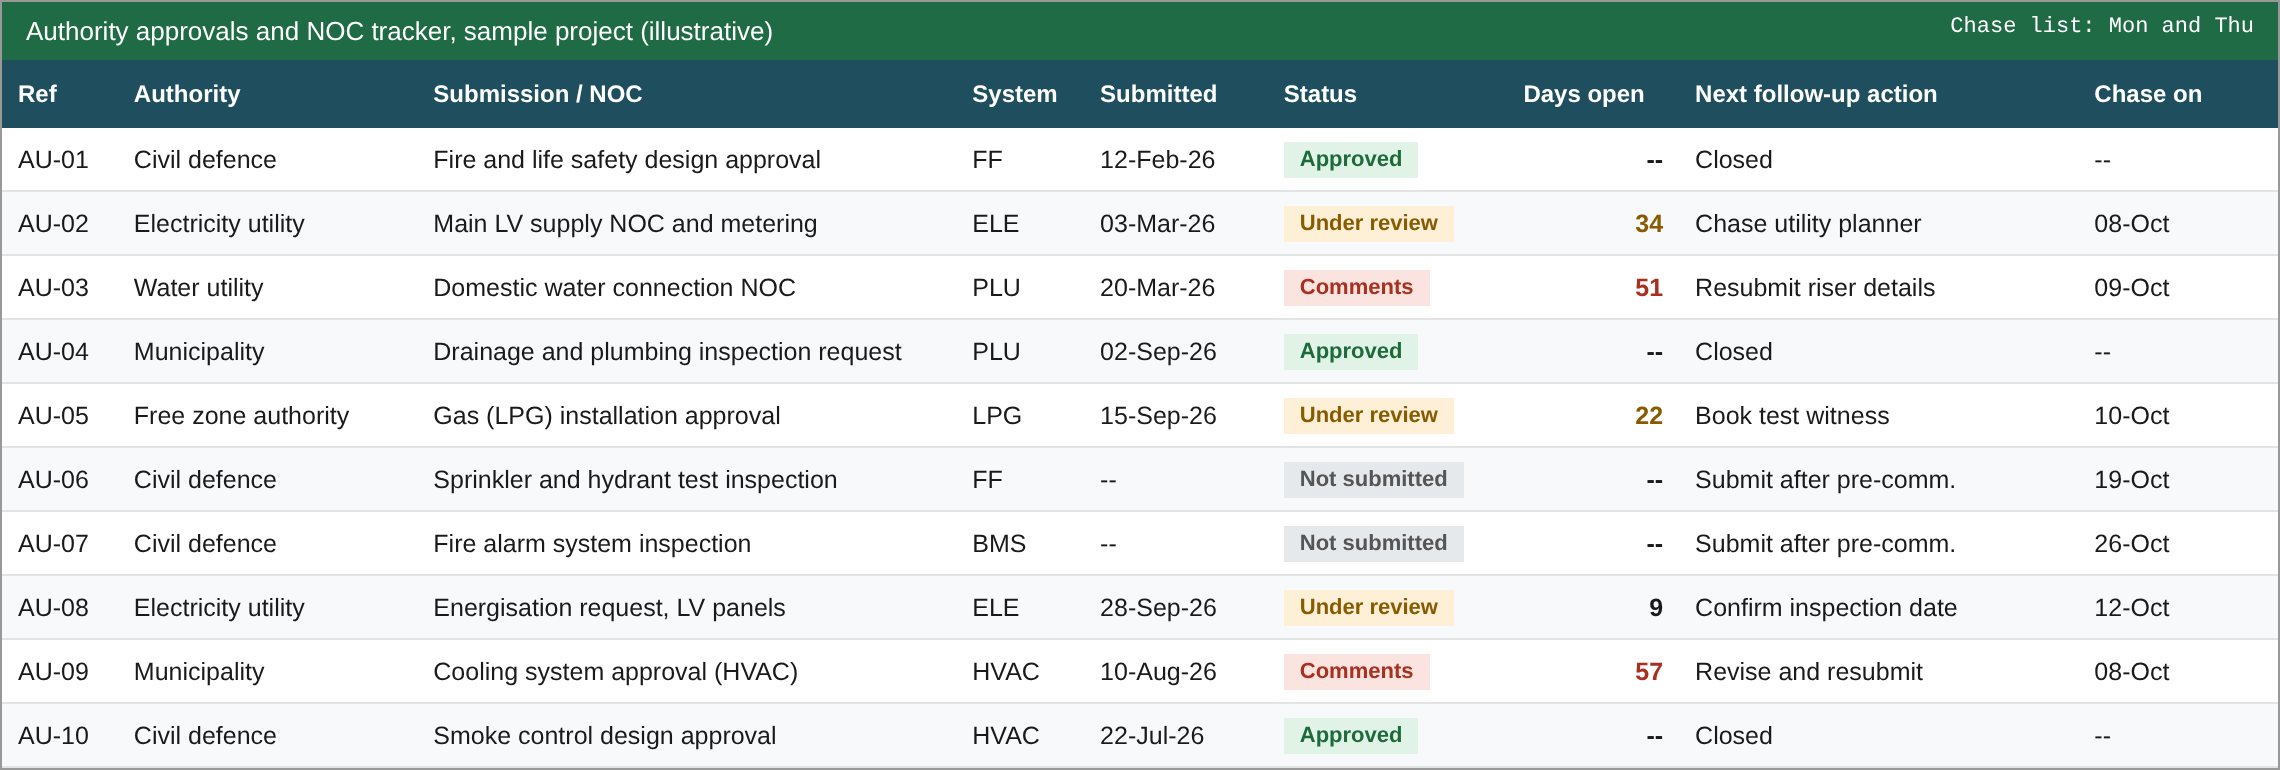
Task: Click the System column header
Action: pos(1014,94)
